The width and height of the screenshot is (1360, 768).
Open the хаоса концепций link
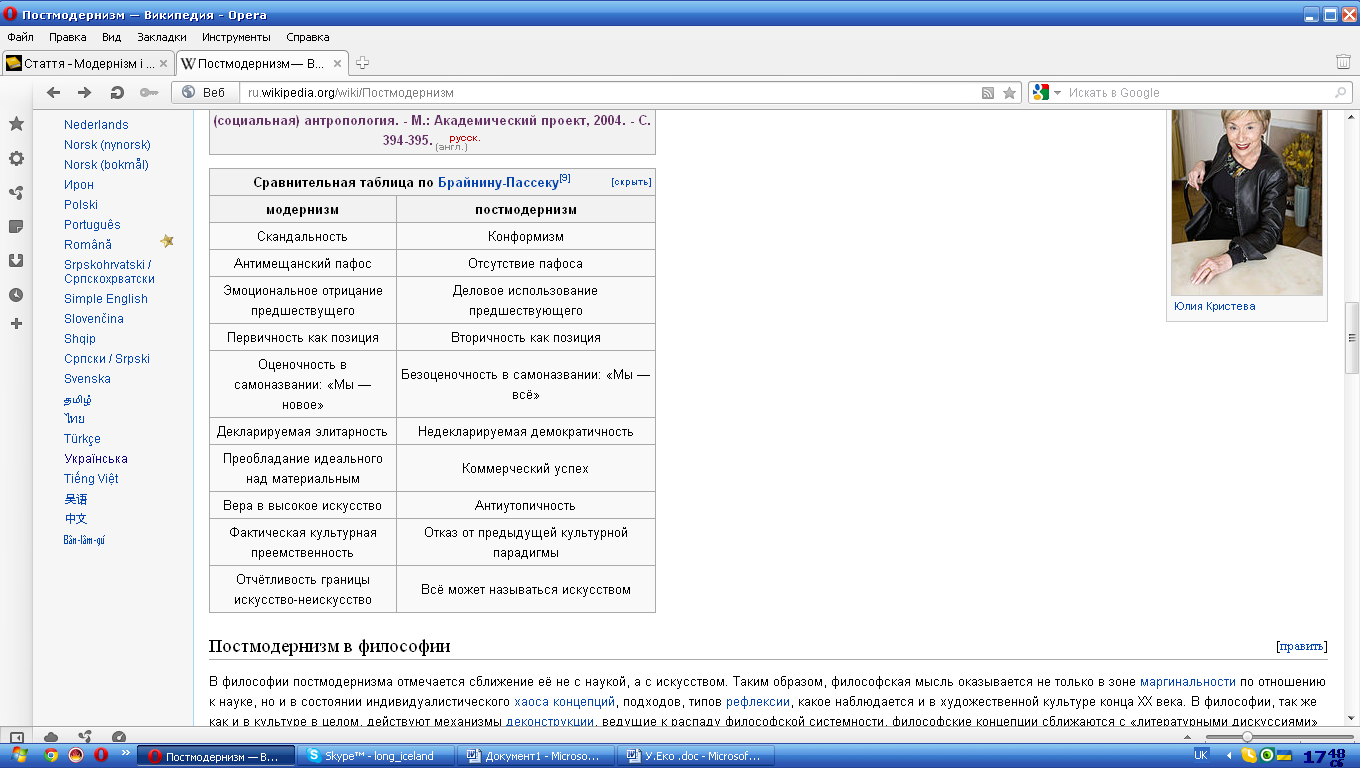point(565,702)
